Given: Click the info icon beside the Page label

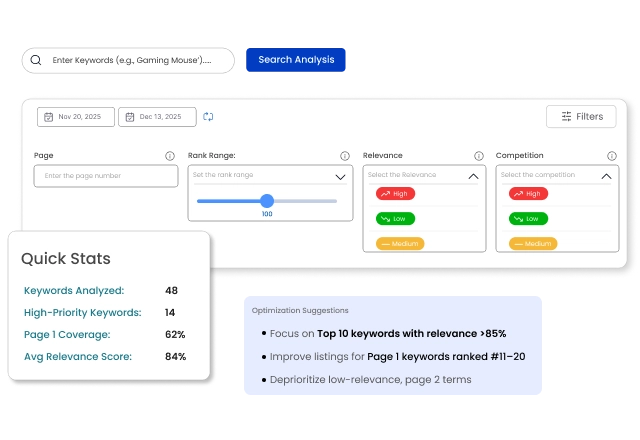Looking at the screenshot, I should point(170,156).
